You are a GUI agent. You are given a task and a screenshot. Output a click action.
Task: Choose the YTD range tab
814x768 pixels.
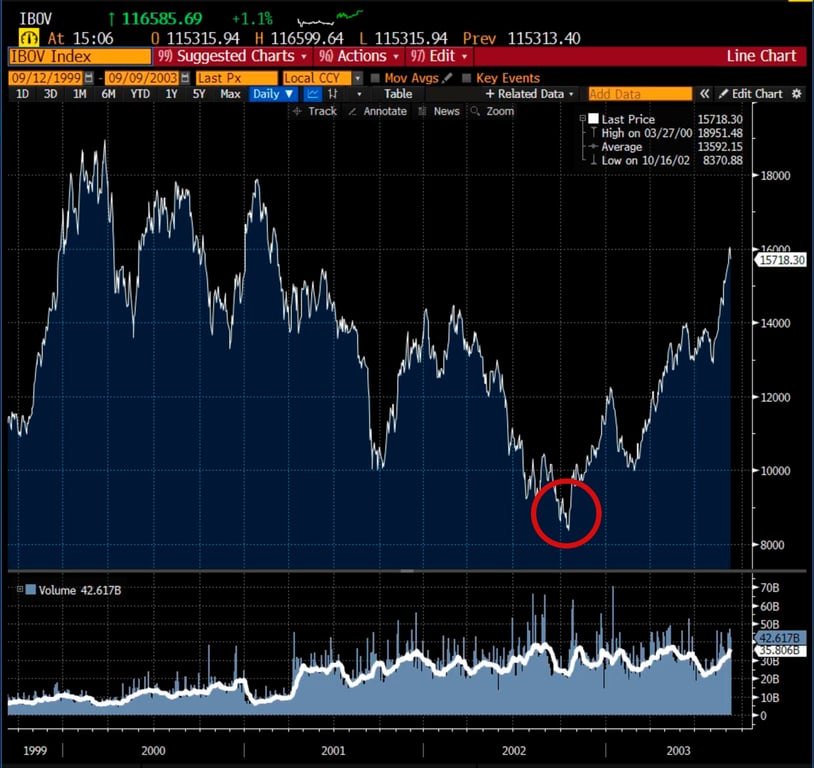pos(140,94)
